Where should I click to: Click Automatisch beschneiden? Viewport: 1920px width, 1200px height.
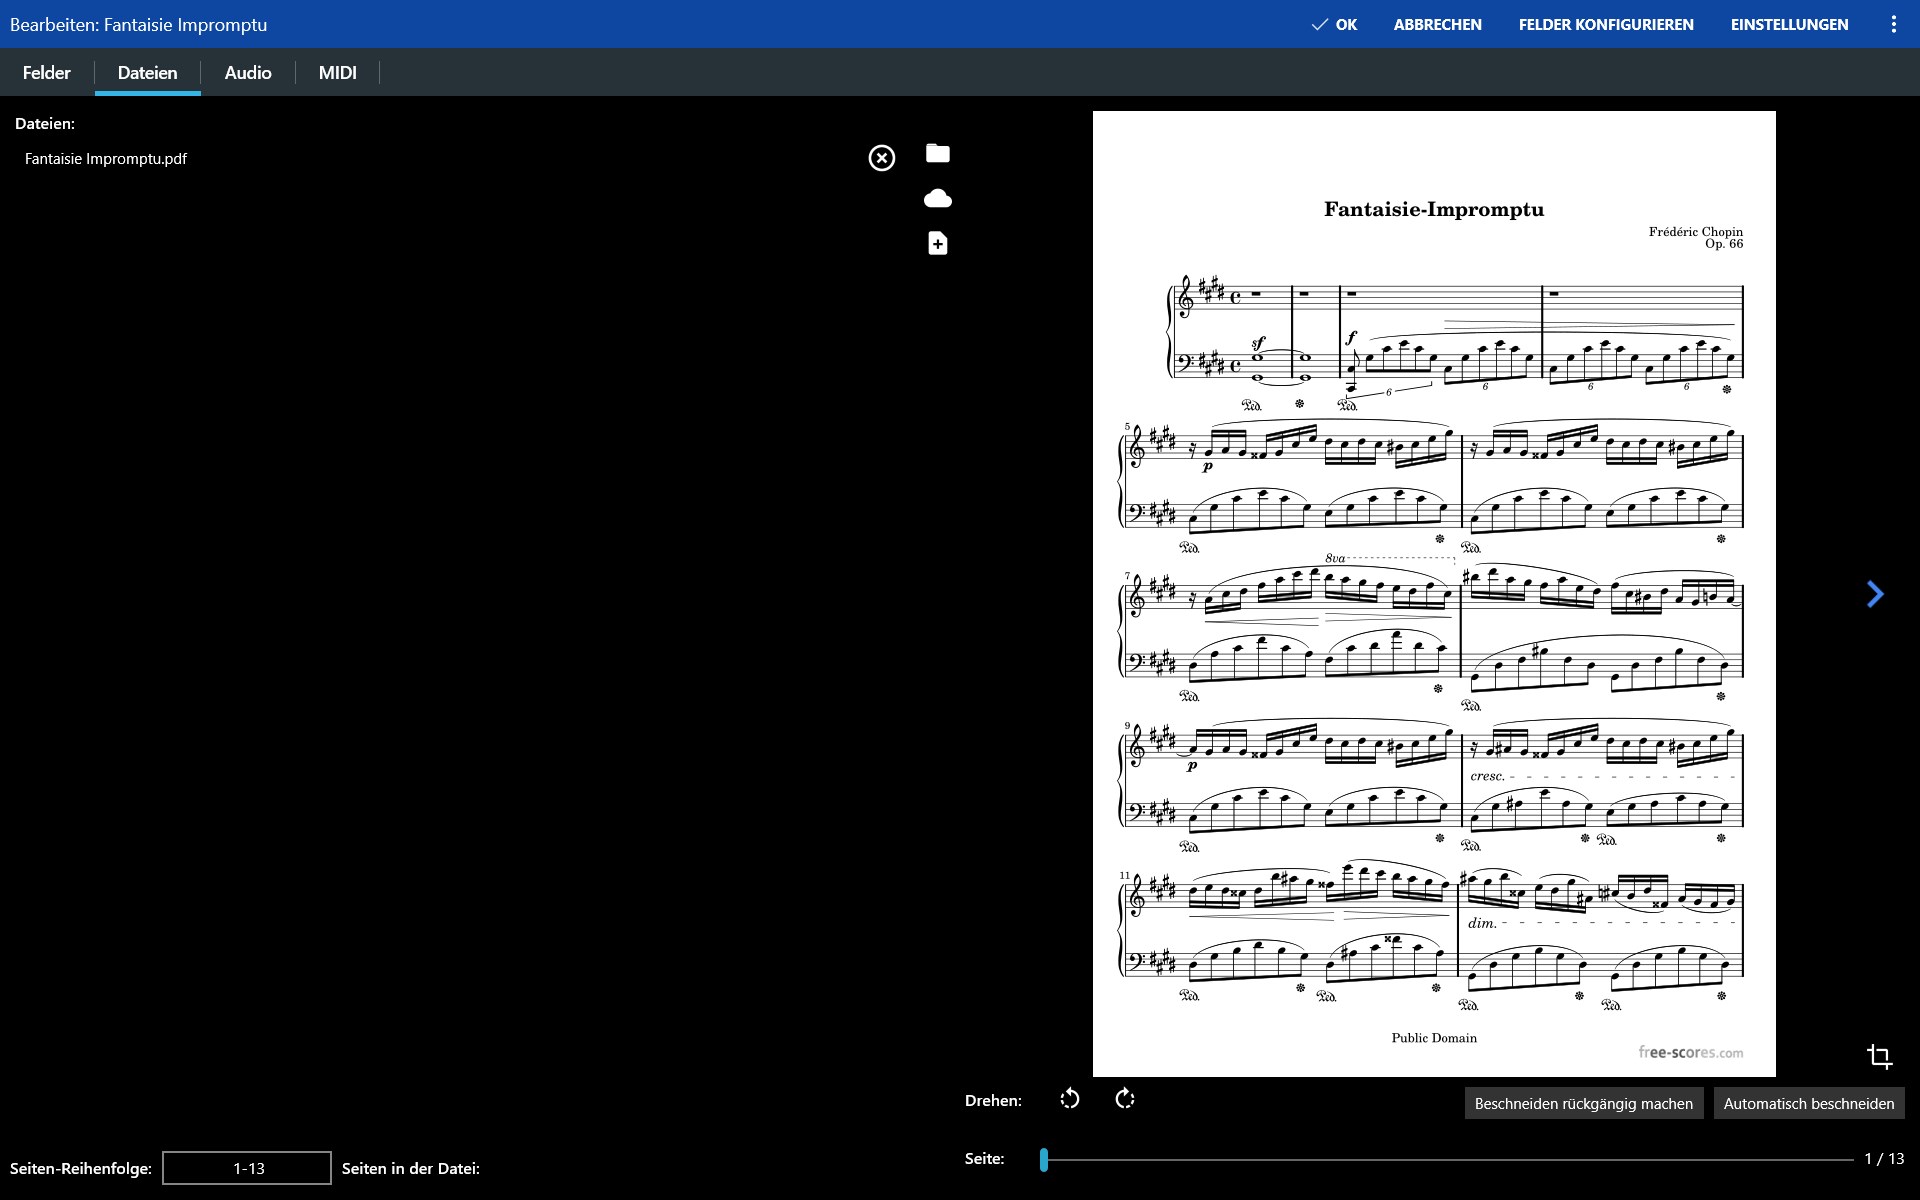click(1808, 1103)
